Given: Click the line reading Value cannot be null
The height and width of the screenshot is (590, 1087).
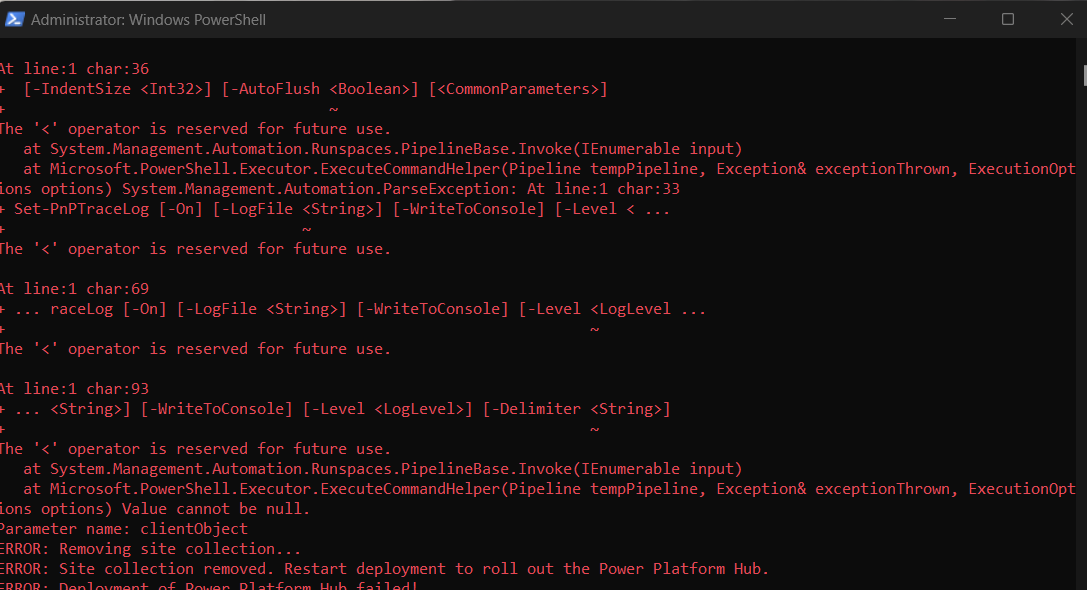Looking at the screenshot, I should click(x=213, y=508).
